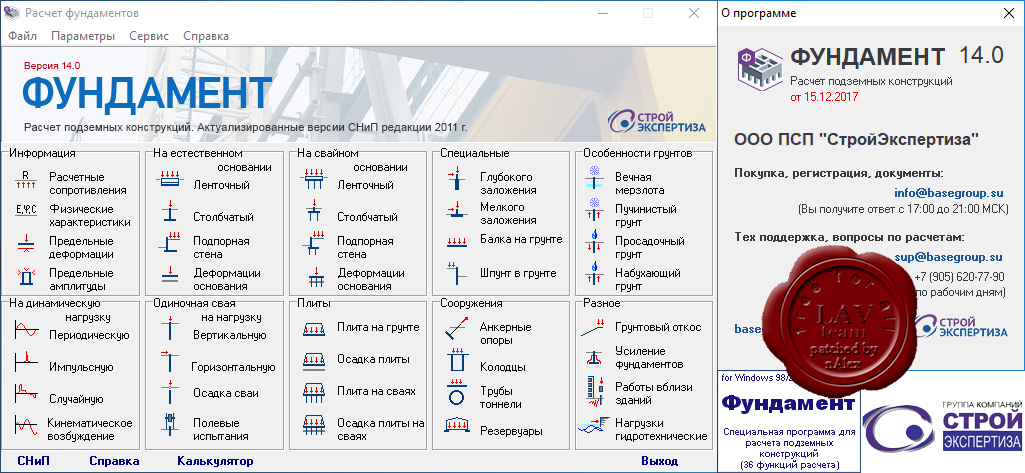This screenshot has height=473, width=1025.
Task: Select Столбчатый icon under На естественном основании
Action: coord(170,213)
